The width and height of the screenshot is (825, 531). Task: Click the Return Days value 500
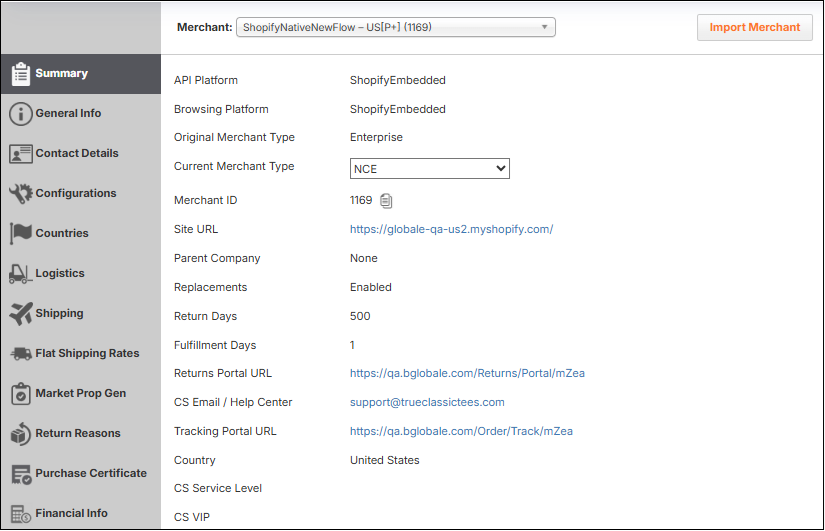tap(360, 316)
